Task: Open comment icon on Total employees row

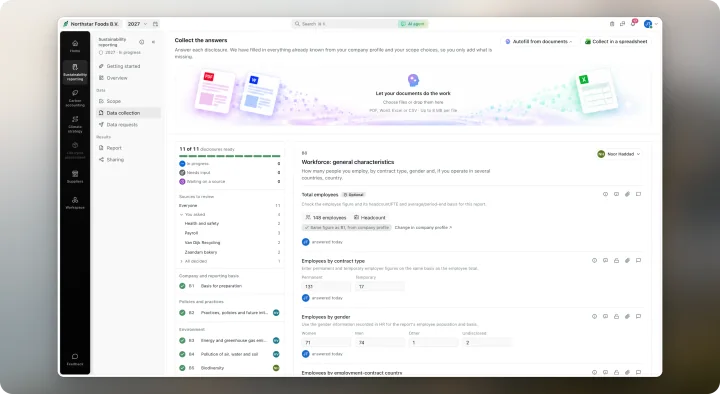Action: click(x=616, y=194)
